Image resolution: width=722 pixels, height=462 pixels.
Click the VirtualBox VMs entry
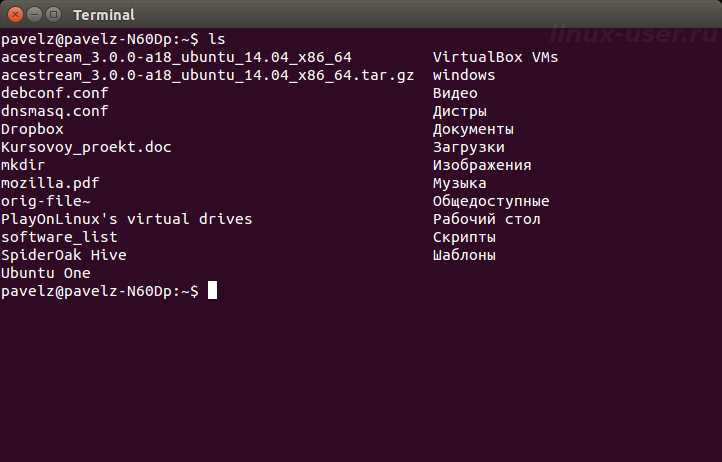[495, 57]
